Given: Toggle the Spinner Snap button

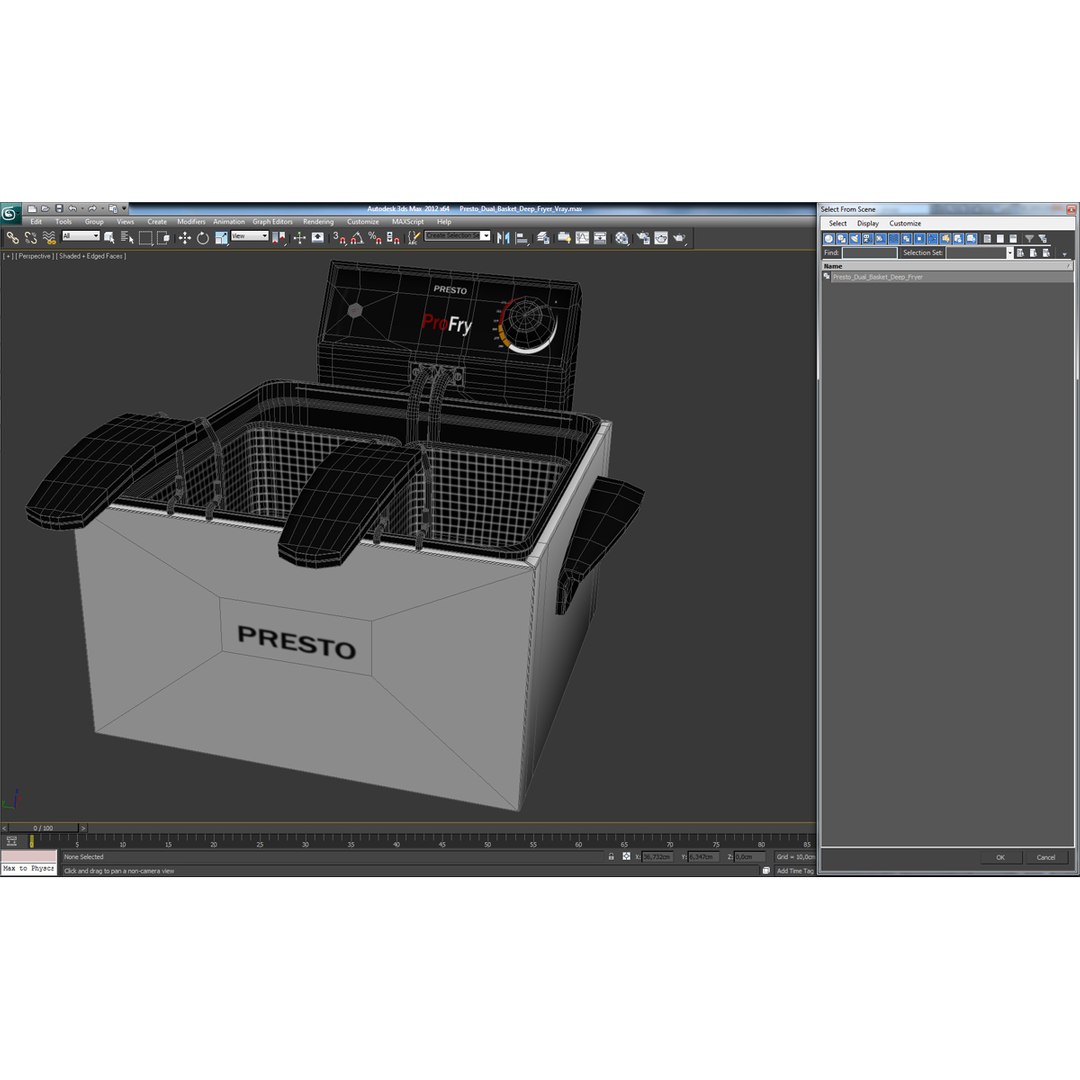Looking at the screenshot, I should [x=393, y=238].
